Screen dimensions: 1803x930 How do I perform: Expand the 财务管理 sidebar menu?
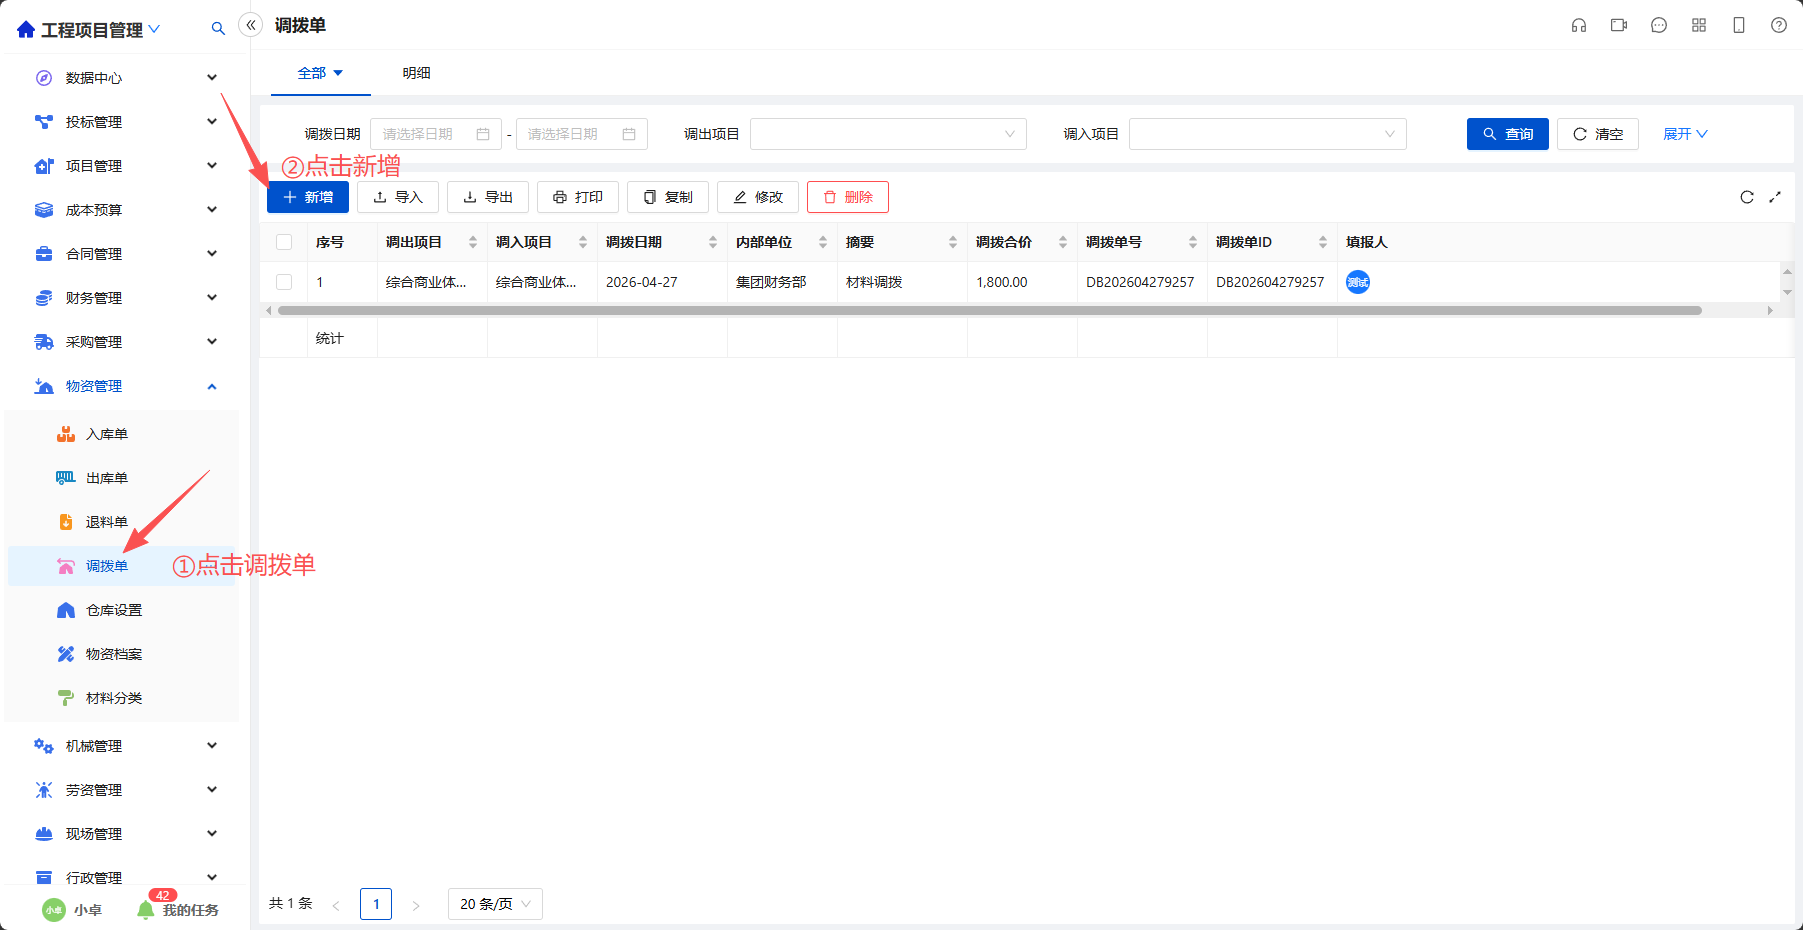[x=125, y=298]
